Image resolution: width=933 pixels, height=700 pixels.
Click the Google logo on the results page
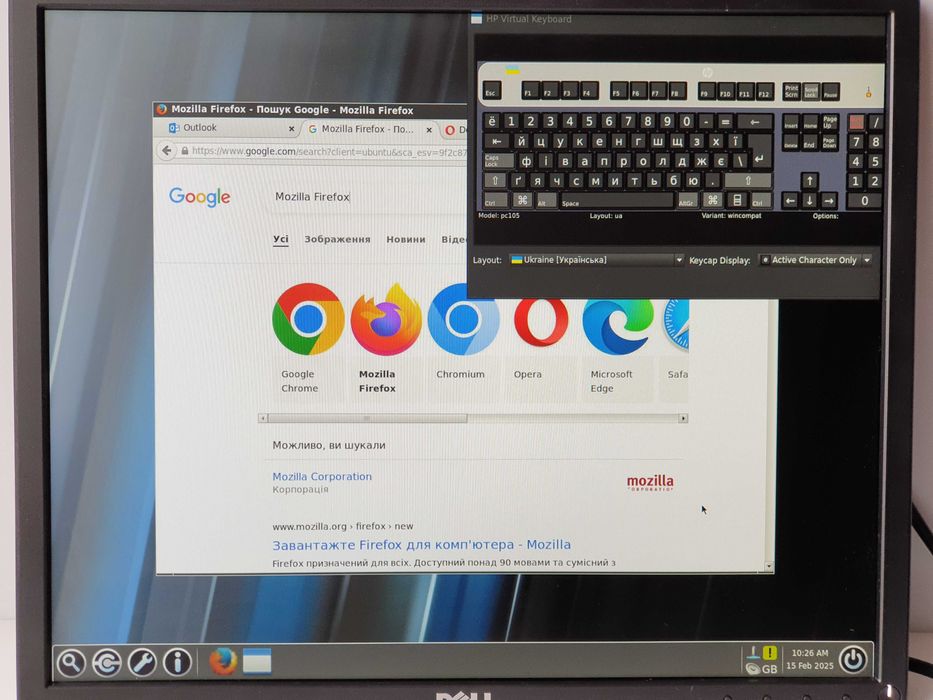[199, 196]
